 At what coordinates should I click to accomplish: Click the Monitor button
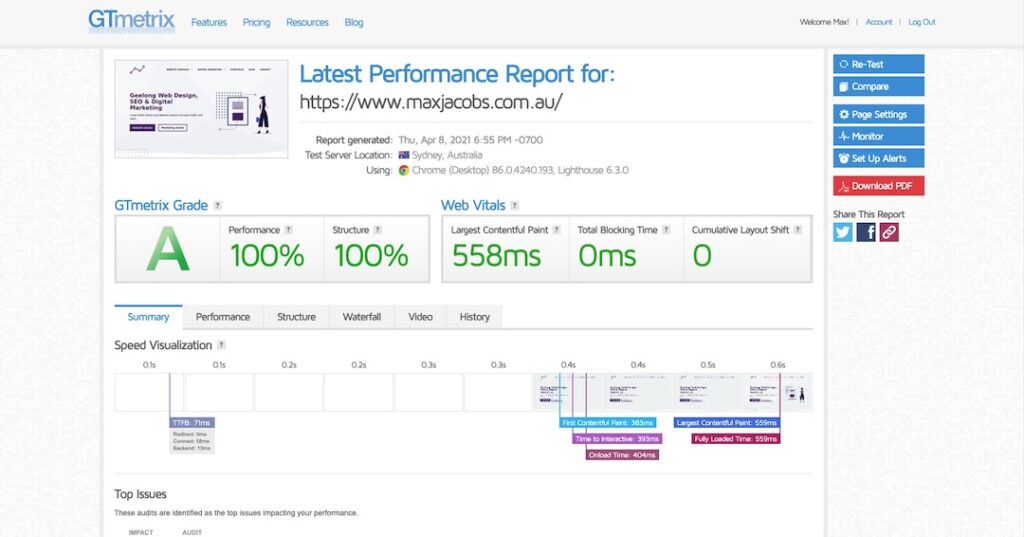(878, 136)
